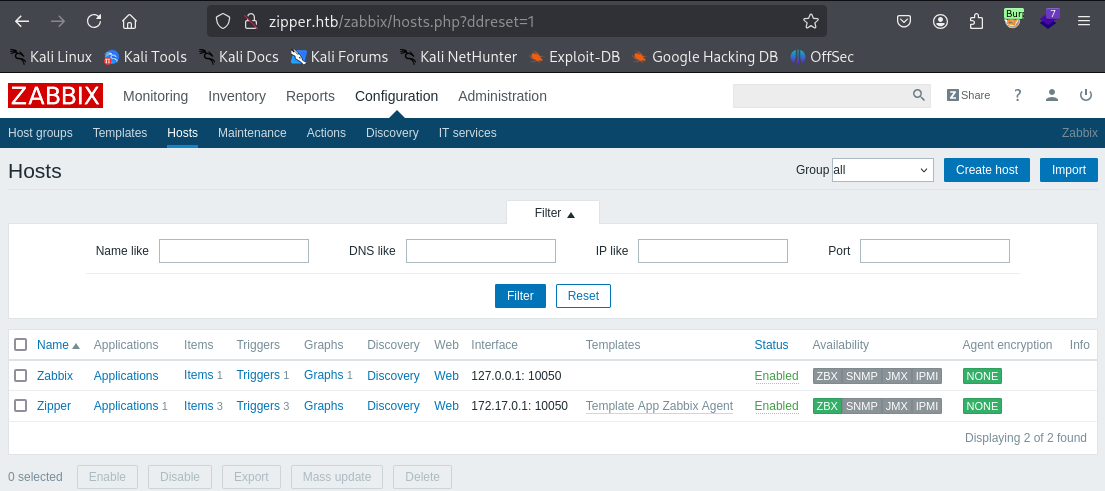
Task: Open Triggers link for Zabbix host
Action: coord(258,375)
